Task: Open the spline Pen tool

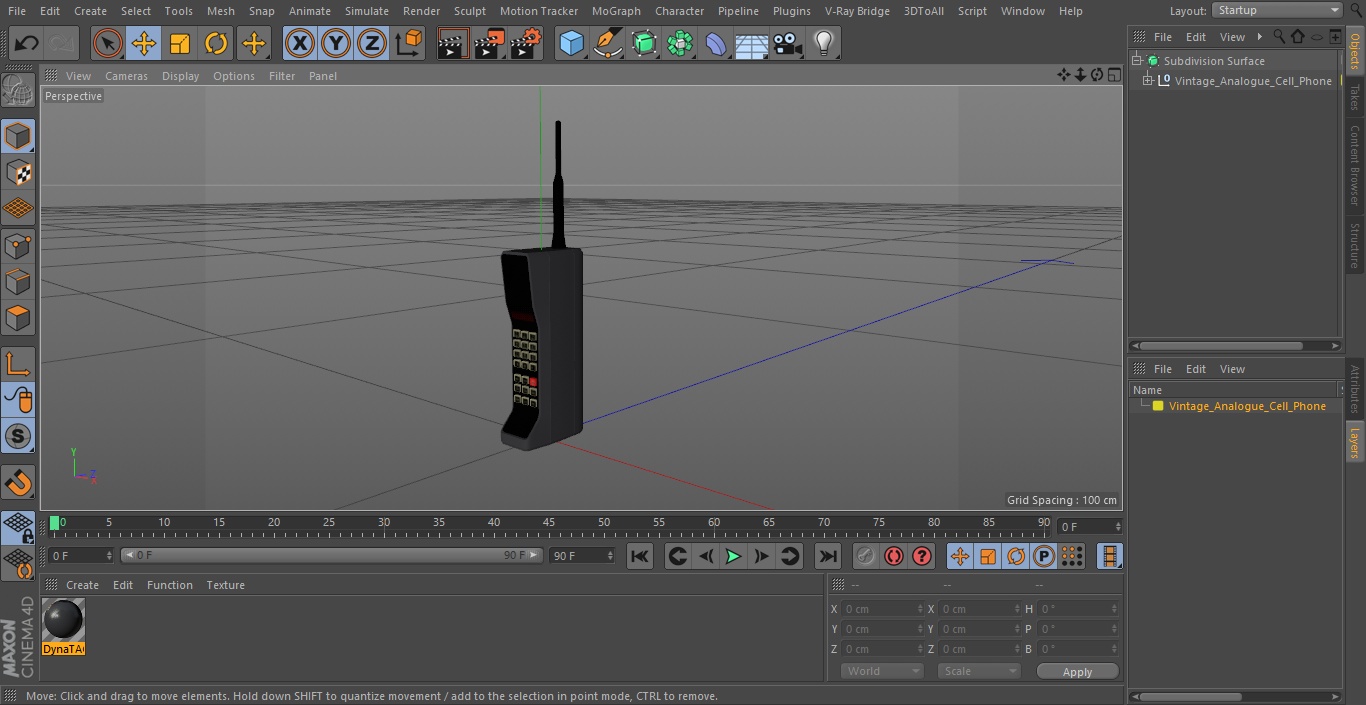Action: click(x=607, y=43)
